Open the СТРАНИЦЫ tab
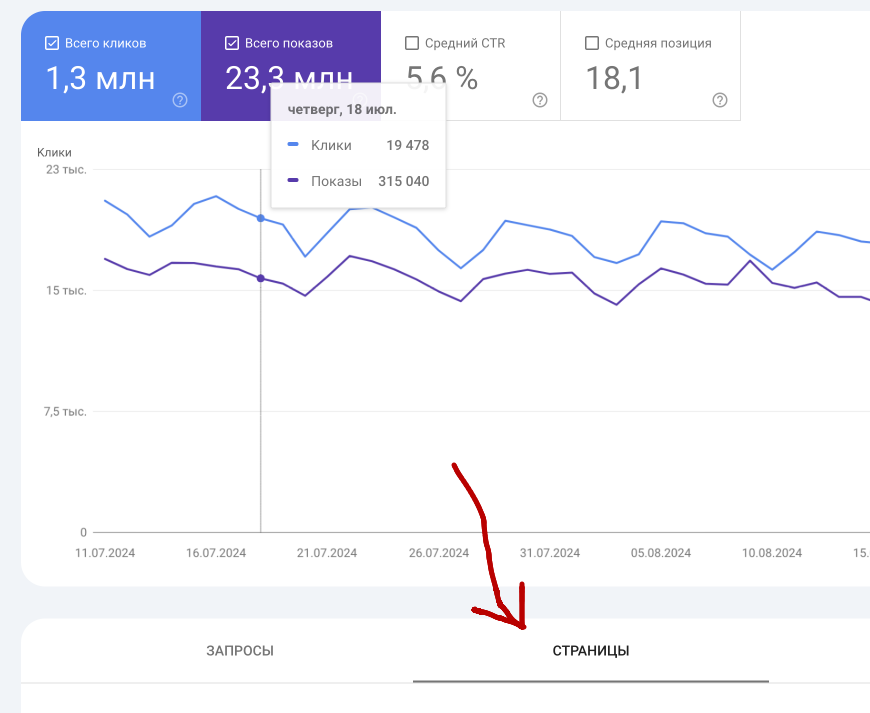Viewport: 870px width, 713px height. pyautogui.click(x=591, y=651)
